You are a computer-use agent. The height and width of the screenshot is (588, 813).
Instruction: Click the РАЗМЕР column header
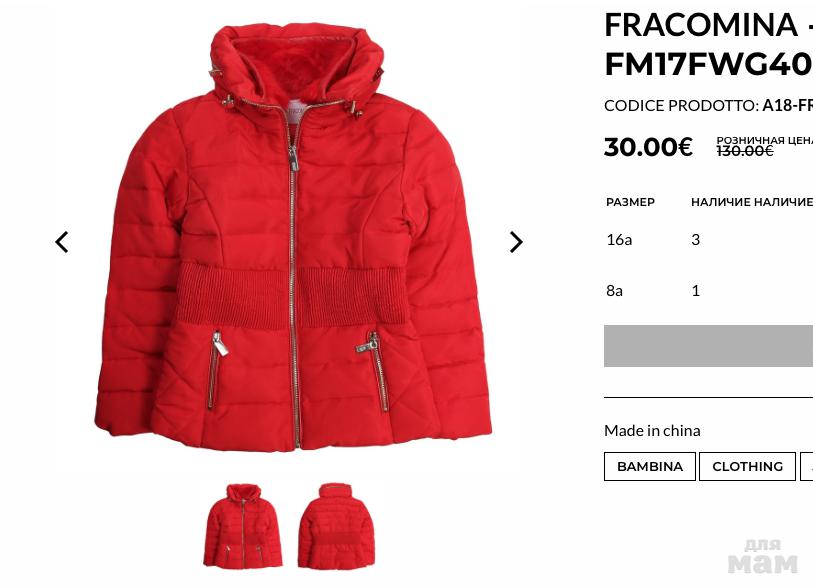click(630, 202)
